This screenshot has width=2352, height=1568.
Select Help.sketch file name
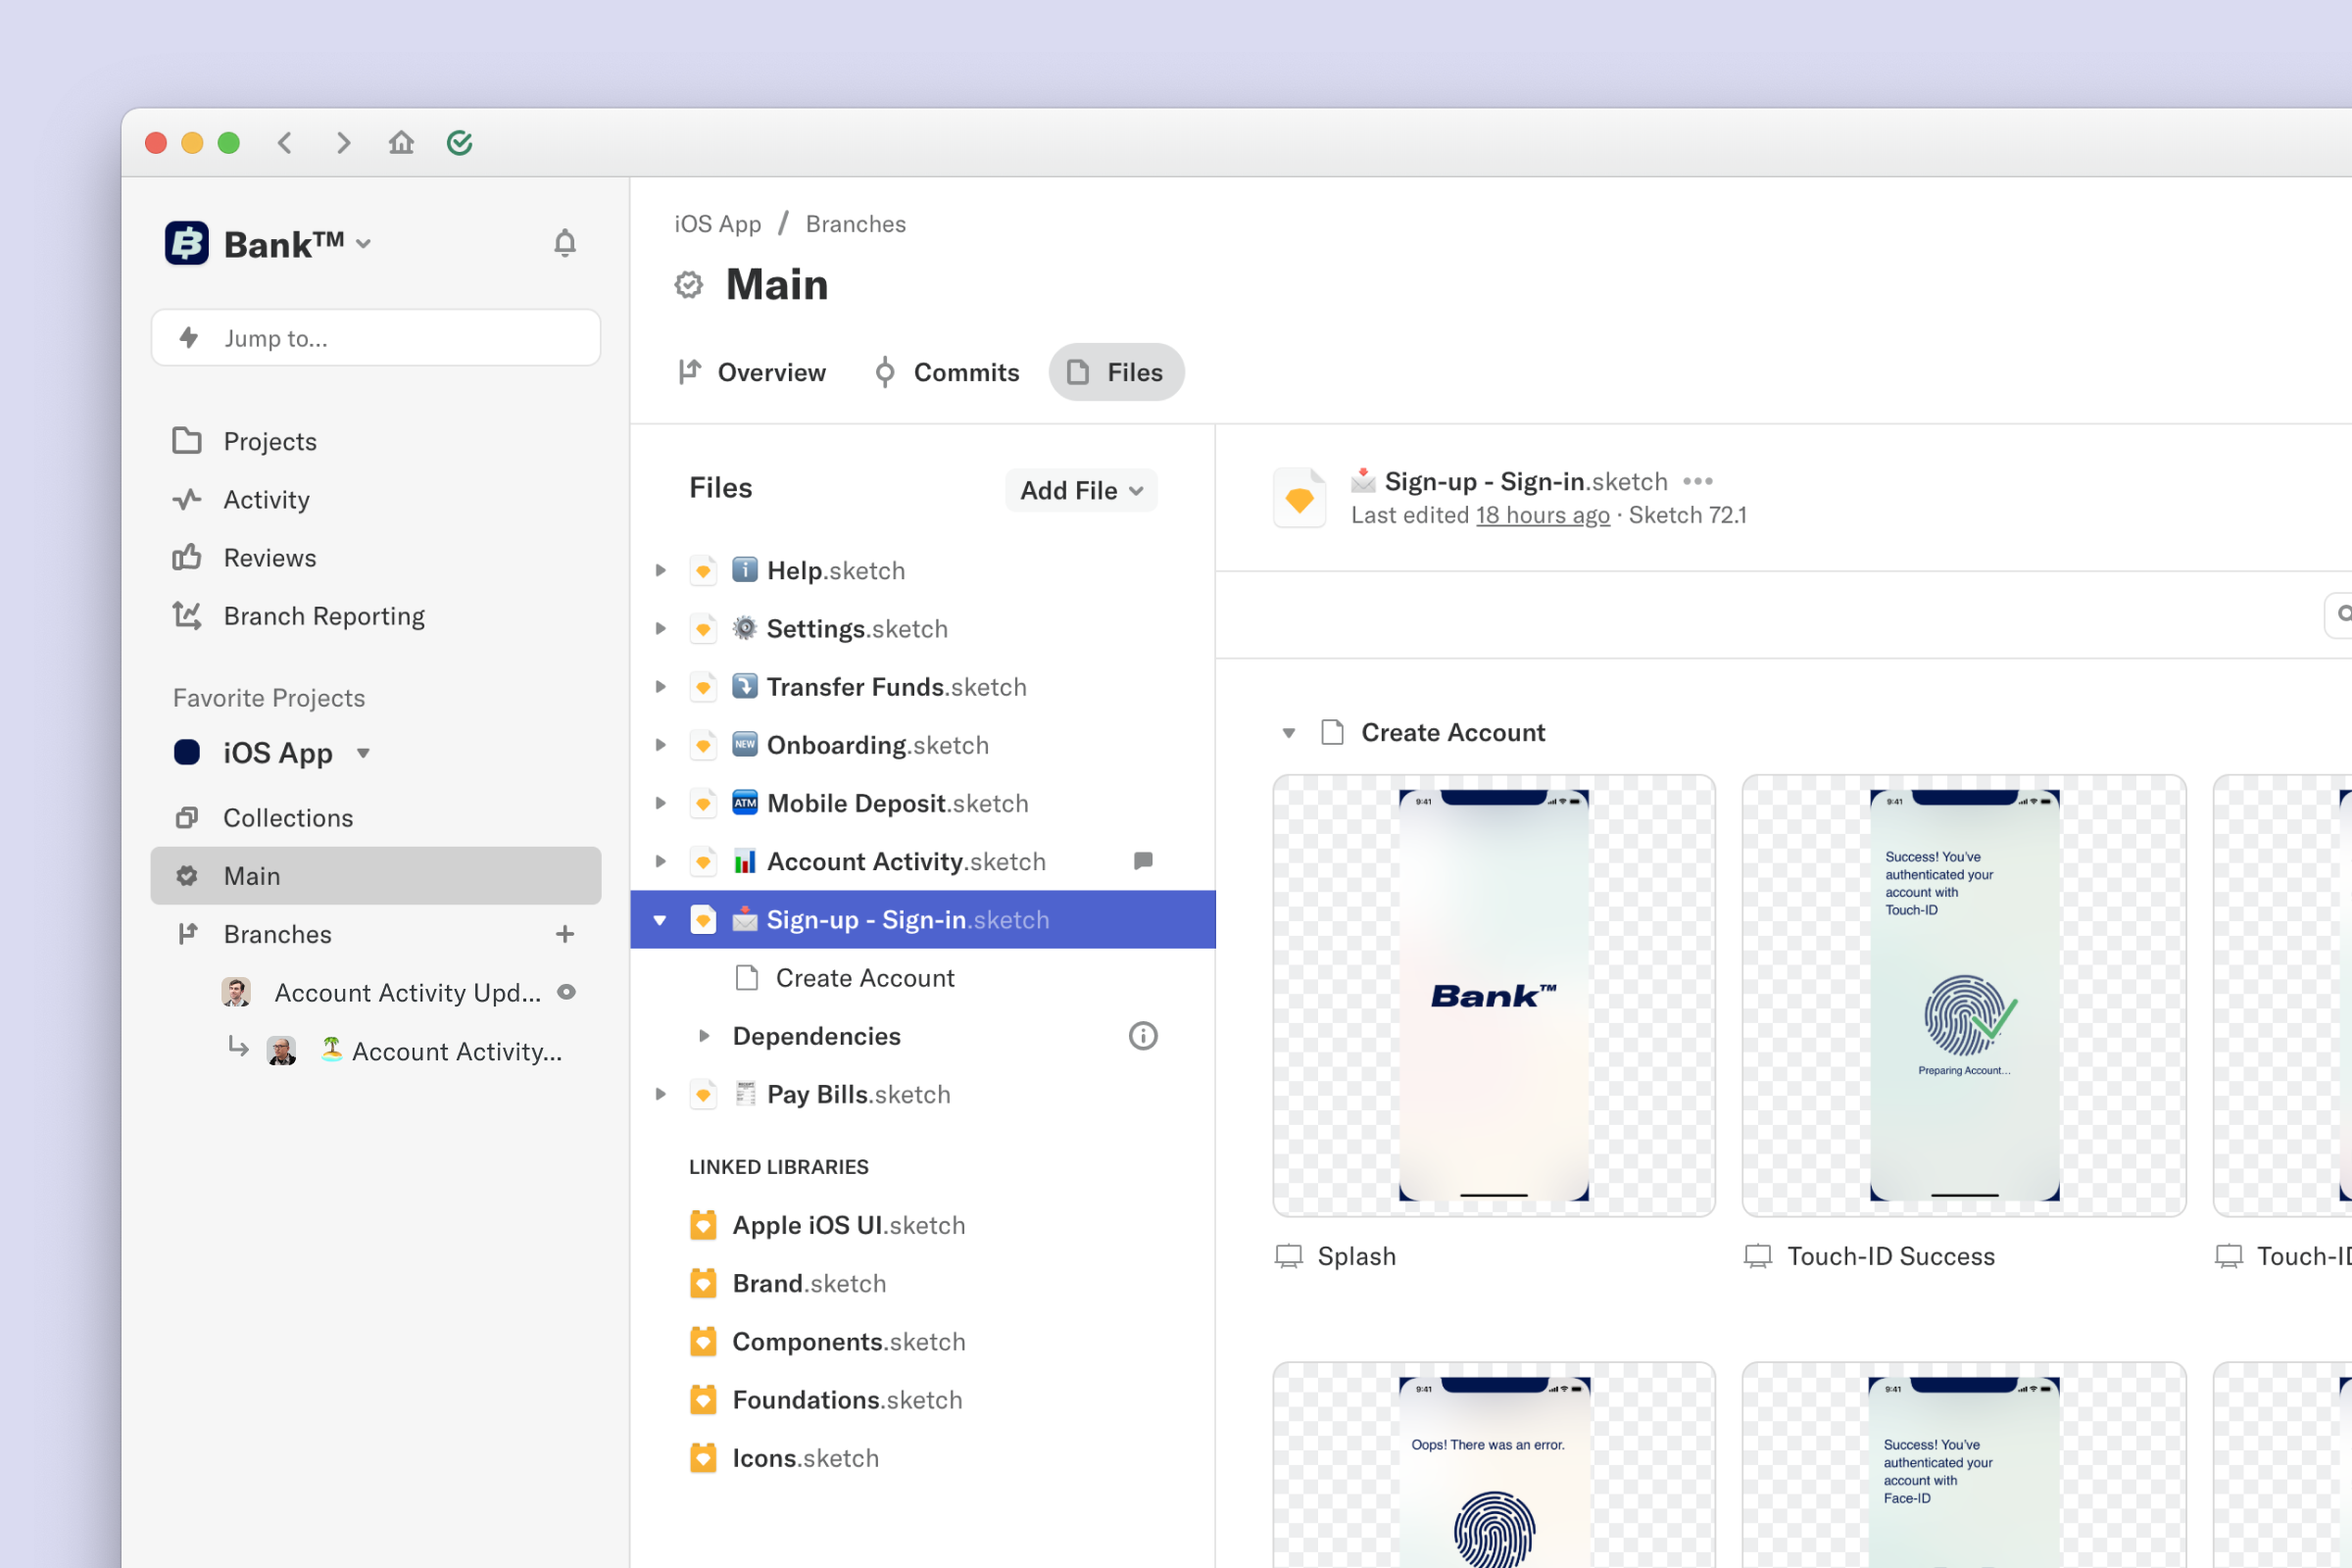[836, 570]
